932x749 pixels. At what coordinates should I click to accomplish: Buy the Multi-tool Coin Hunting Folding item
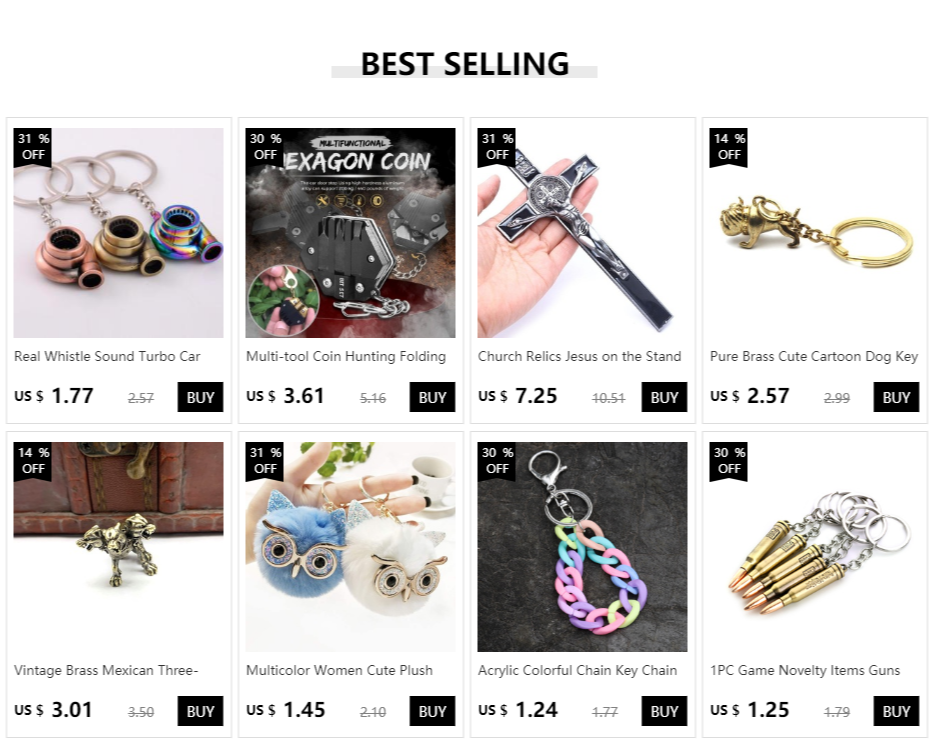pyautogui.click(x=432, y=397)
